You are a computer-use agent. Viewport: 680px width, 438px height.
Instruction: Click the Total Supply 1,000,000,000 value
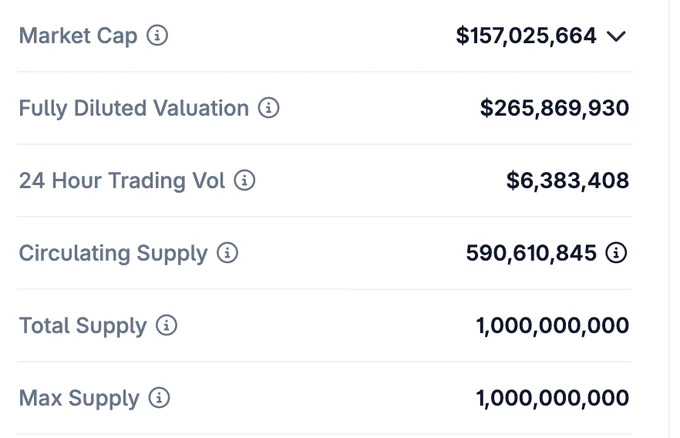(x=553, y=325)
